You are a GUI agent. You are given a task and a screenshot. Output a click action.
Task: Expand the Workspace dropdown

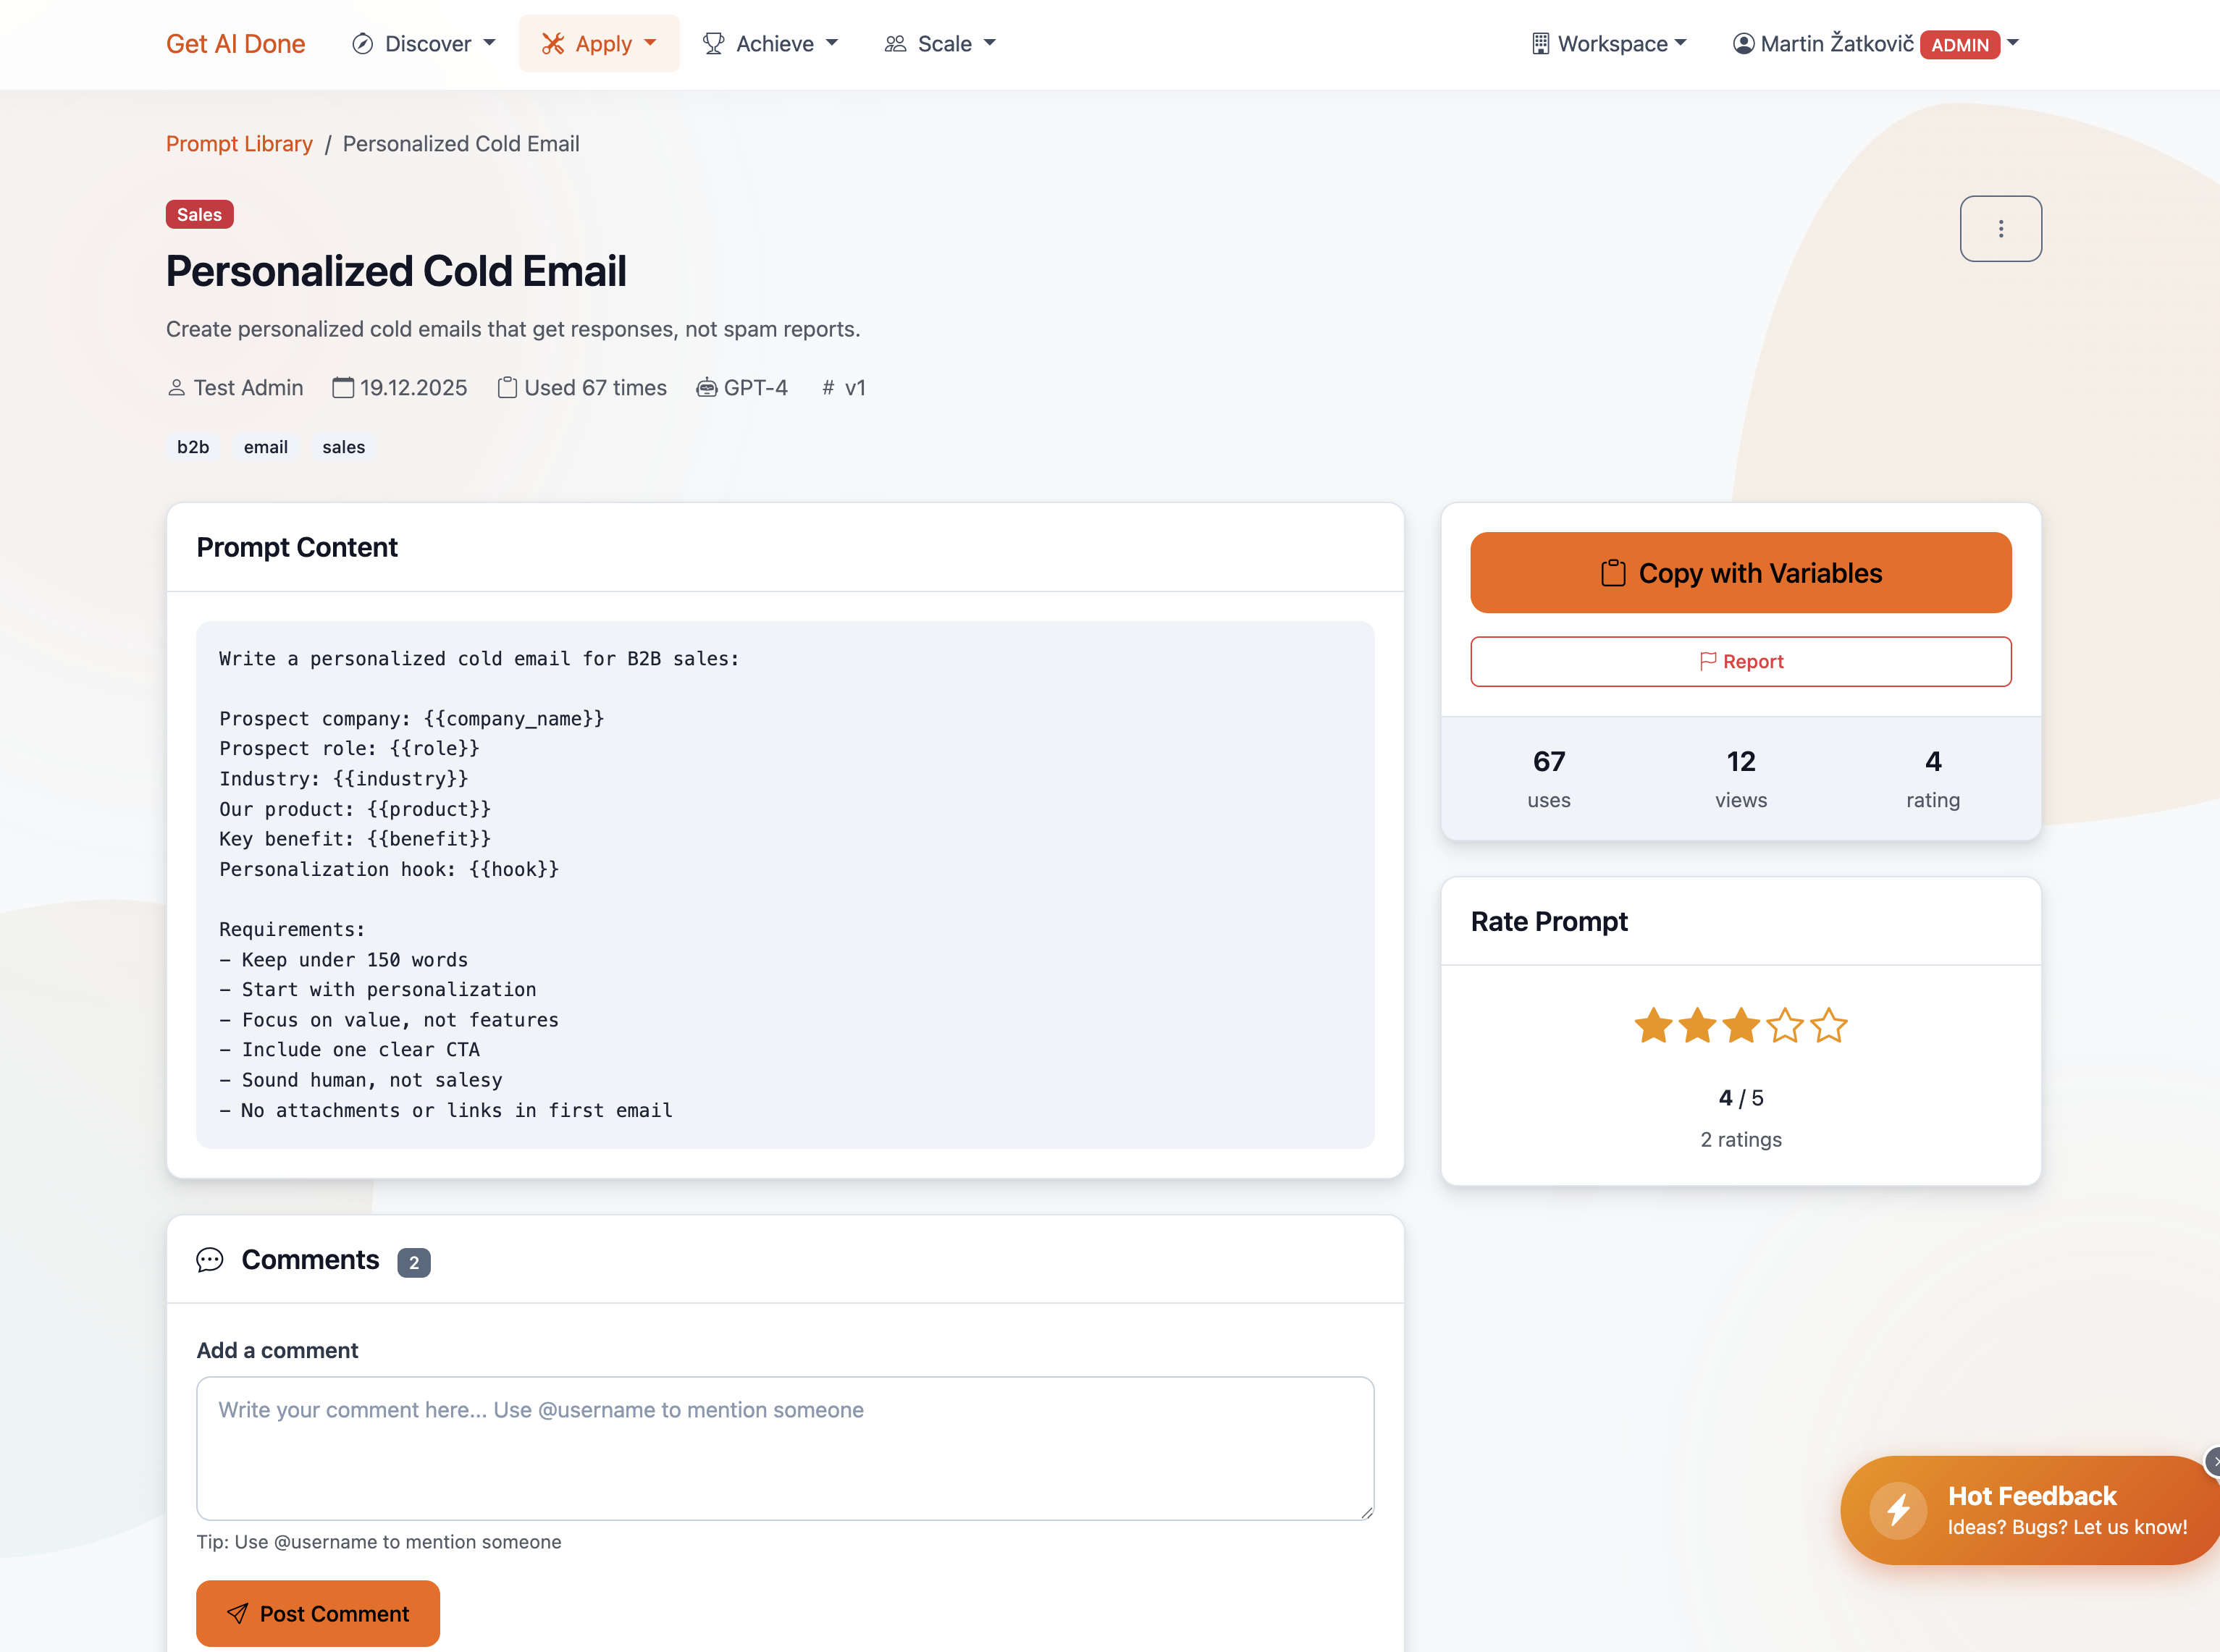(1609, 44)
